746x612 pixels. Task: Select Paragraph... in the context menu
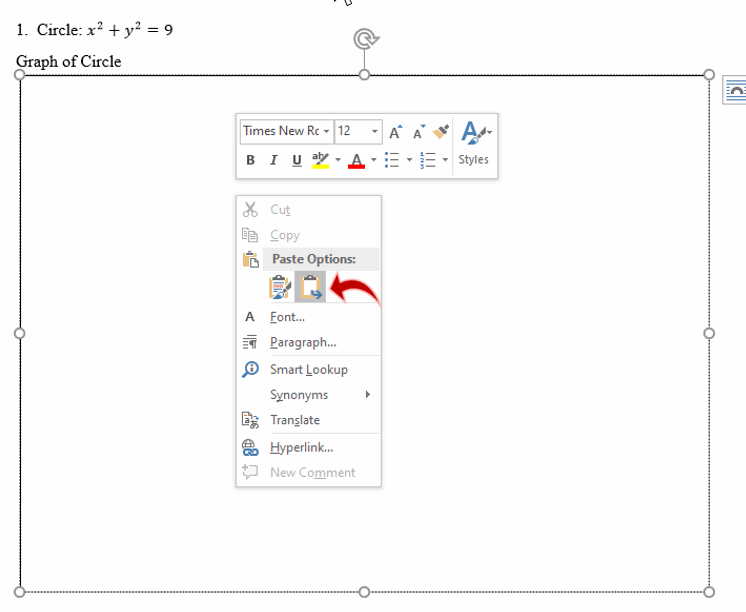(x=303, y=343)
